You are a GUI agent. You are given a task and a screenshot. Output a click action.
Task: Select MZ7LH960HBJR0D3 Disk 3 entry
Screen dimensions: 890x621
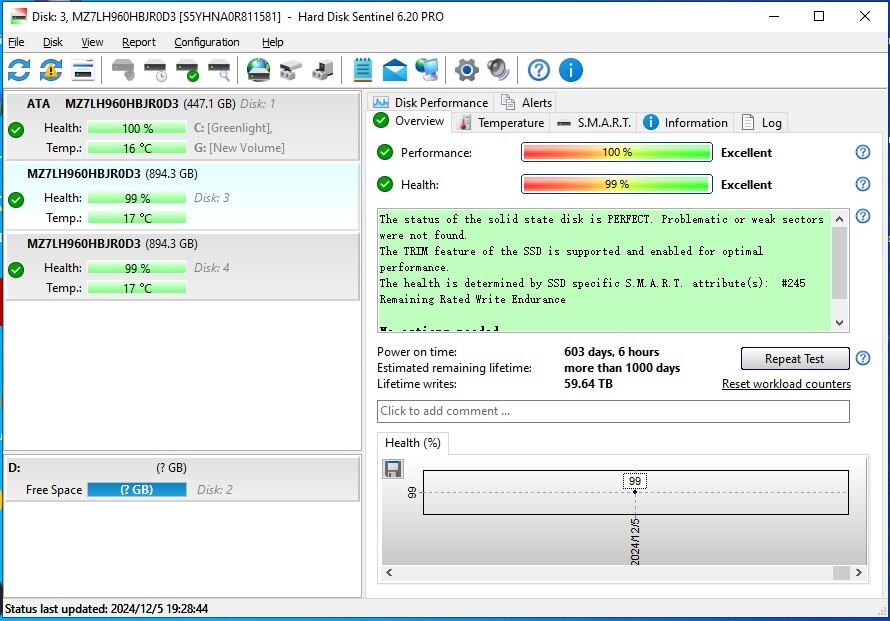182,196
